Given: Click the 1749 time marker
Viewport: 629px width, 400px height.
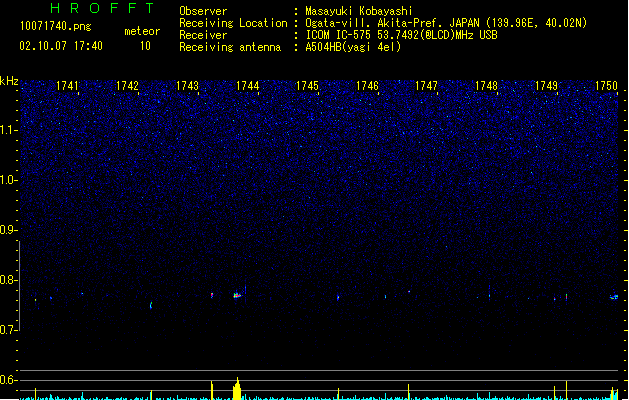Looking at the screenshot, I should tap(546, 86).
